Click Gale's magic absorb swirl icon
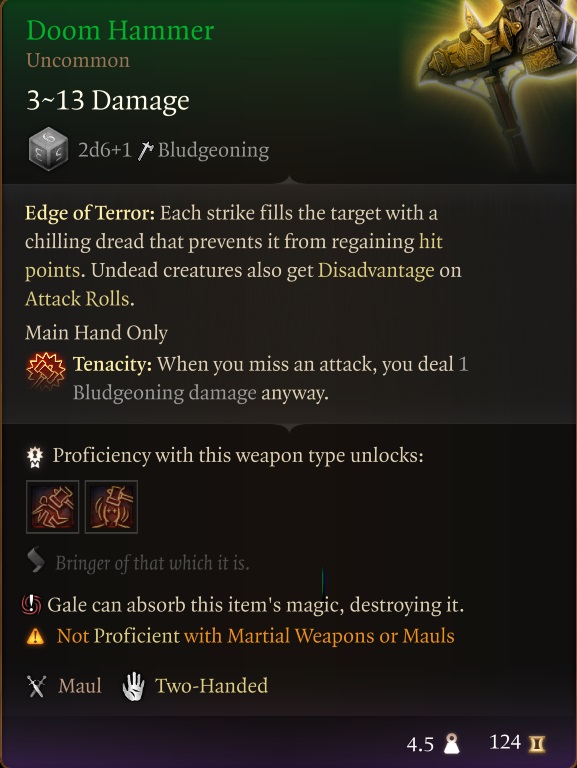577x768 pixels. tap(31, 605)
